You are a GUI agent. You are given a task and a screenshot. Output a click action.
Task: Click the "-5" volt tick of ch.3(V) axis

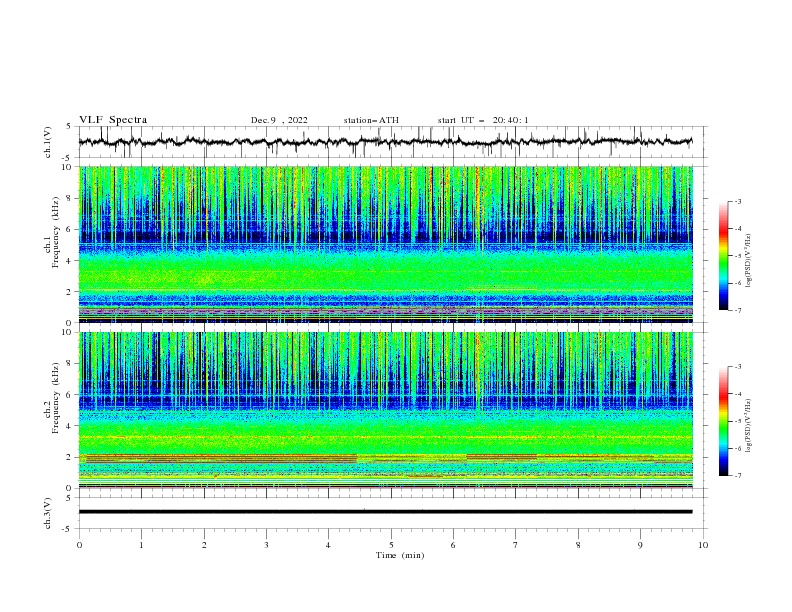tap(68, 529)
